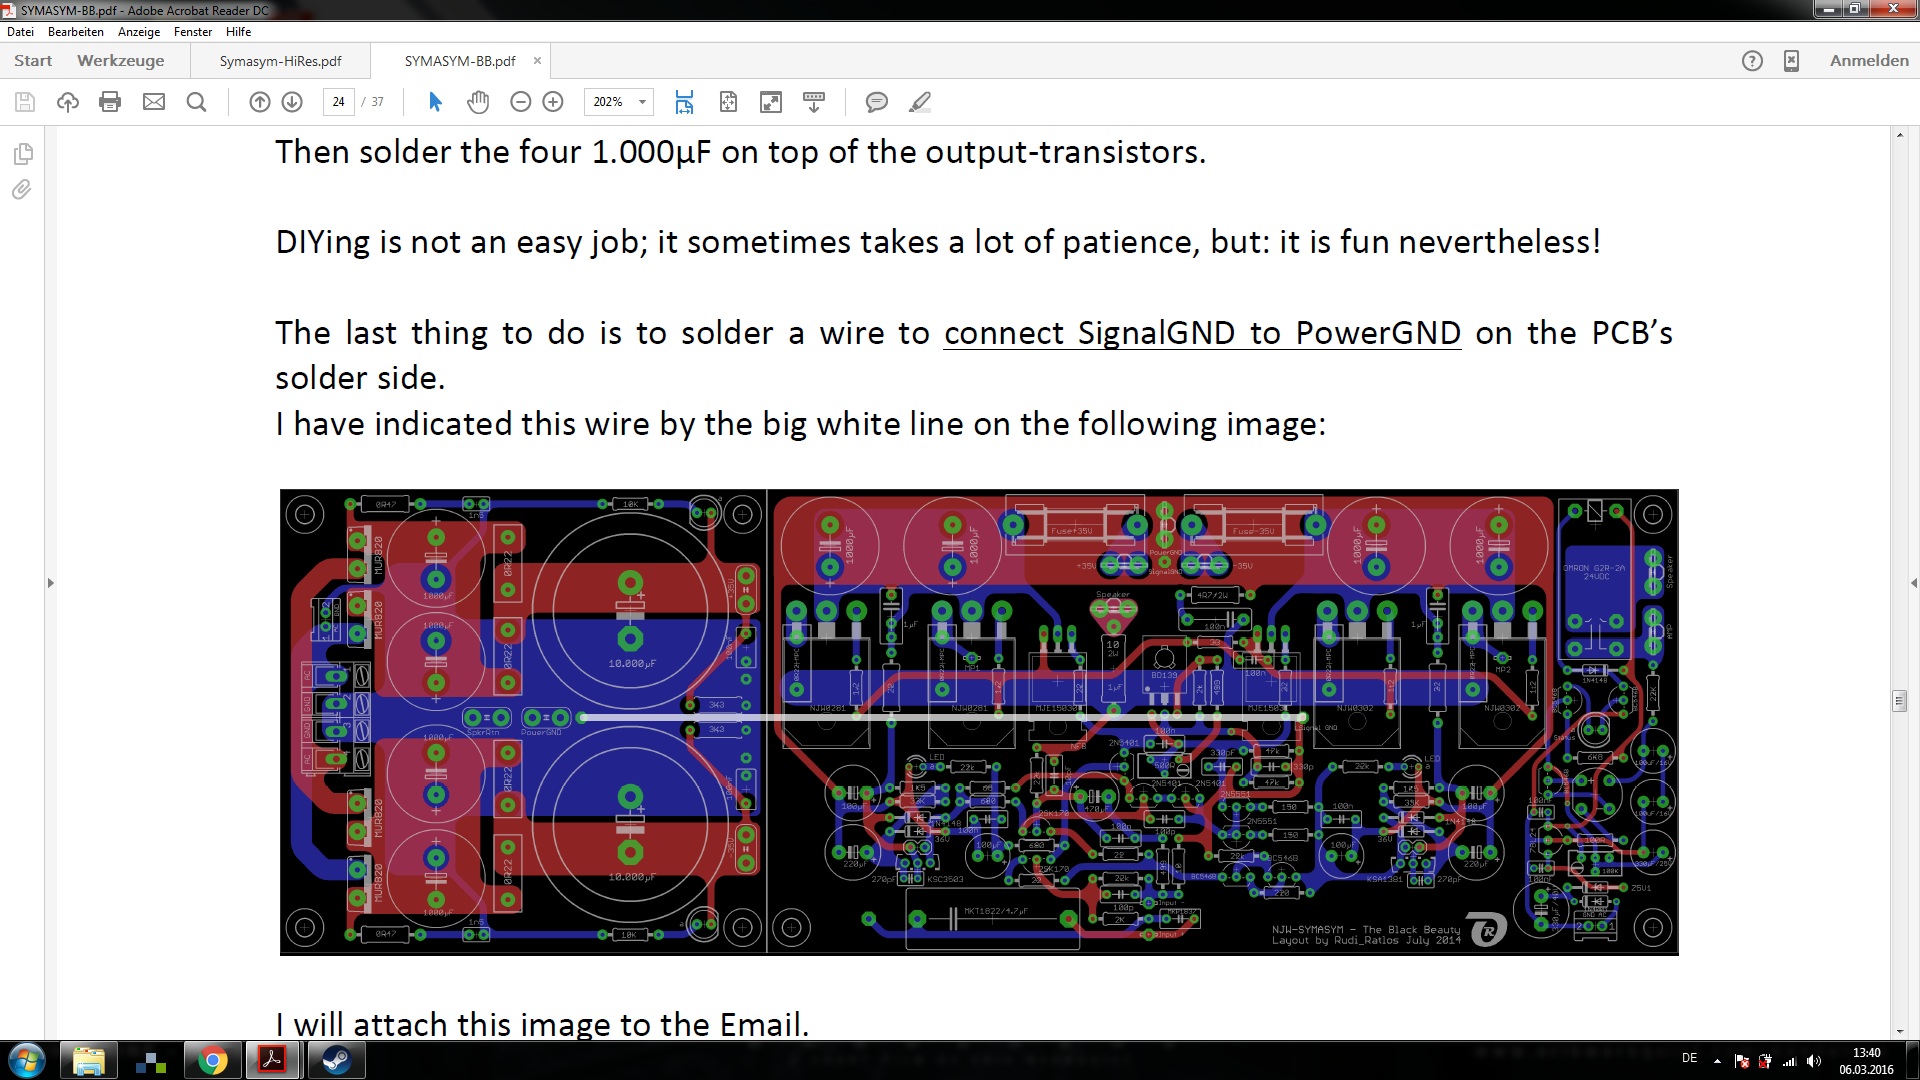Click the page number field
Viewport: 1920px width, 1080px height.
tap(338, 102)
